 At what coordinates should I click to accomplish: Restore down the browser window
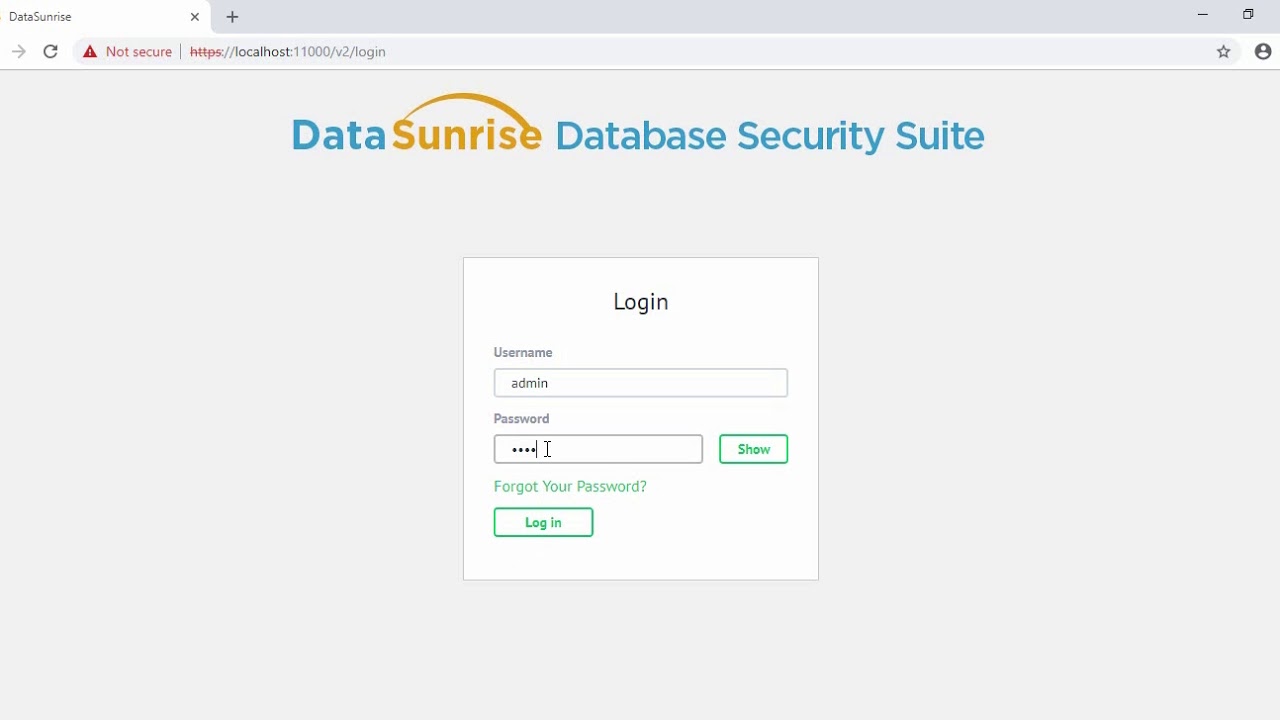click(1248, 15)
